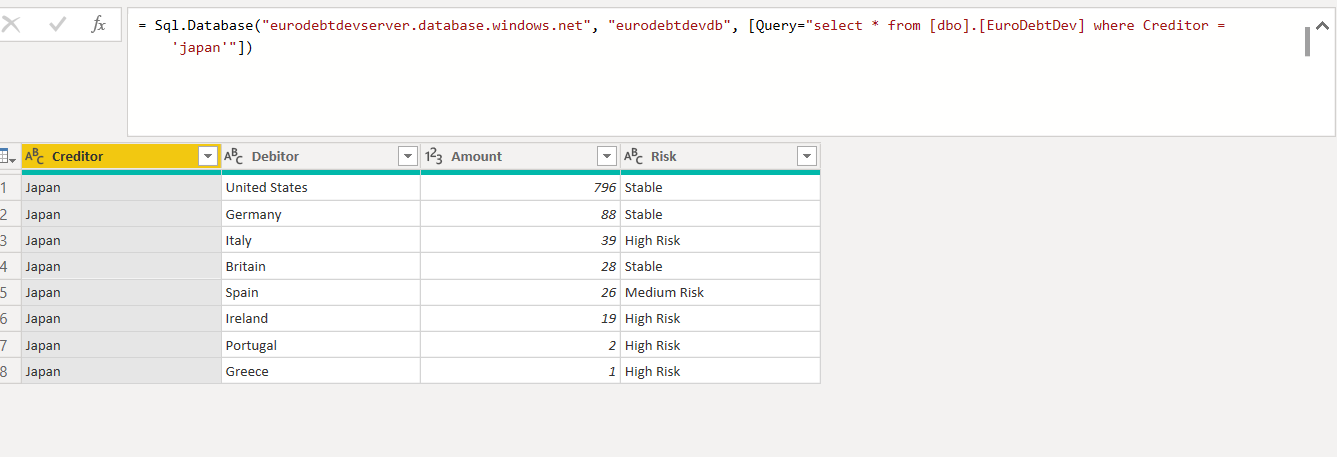Select the 'Italy' cell

click(321, 240)
